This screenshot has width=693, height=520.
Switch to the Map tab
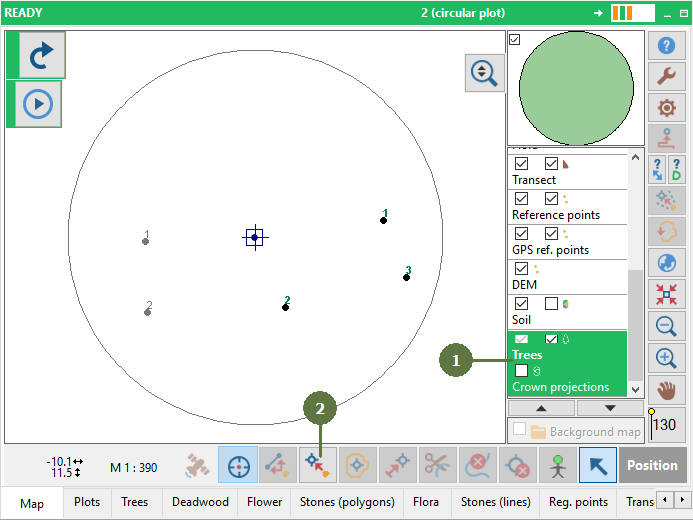(32, 503)
